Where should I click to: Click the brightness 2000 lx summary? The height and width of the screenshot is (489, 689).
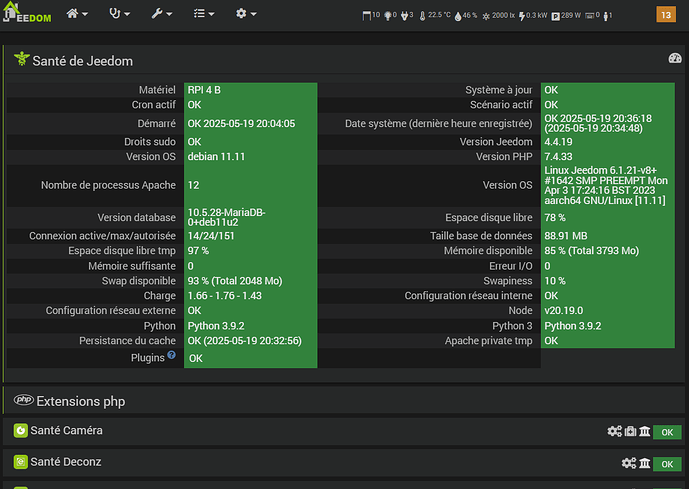pos(498,16)
